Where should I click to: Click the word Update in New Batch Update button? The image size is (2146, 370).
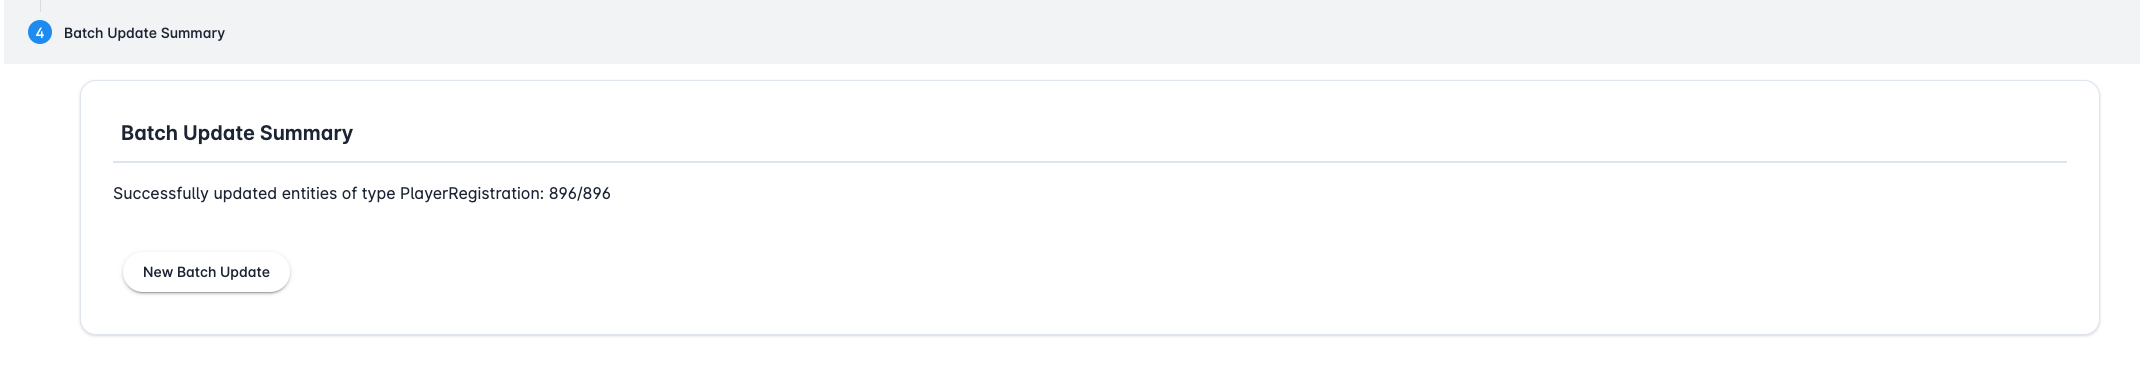(x=245, y=272)
